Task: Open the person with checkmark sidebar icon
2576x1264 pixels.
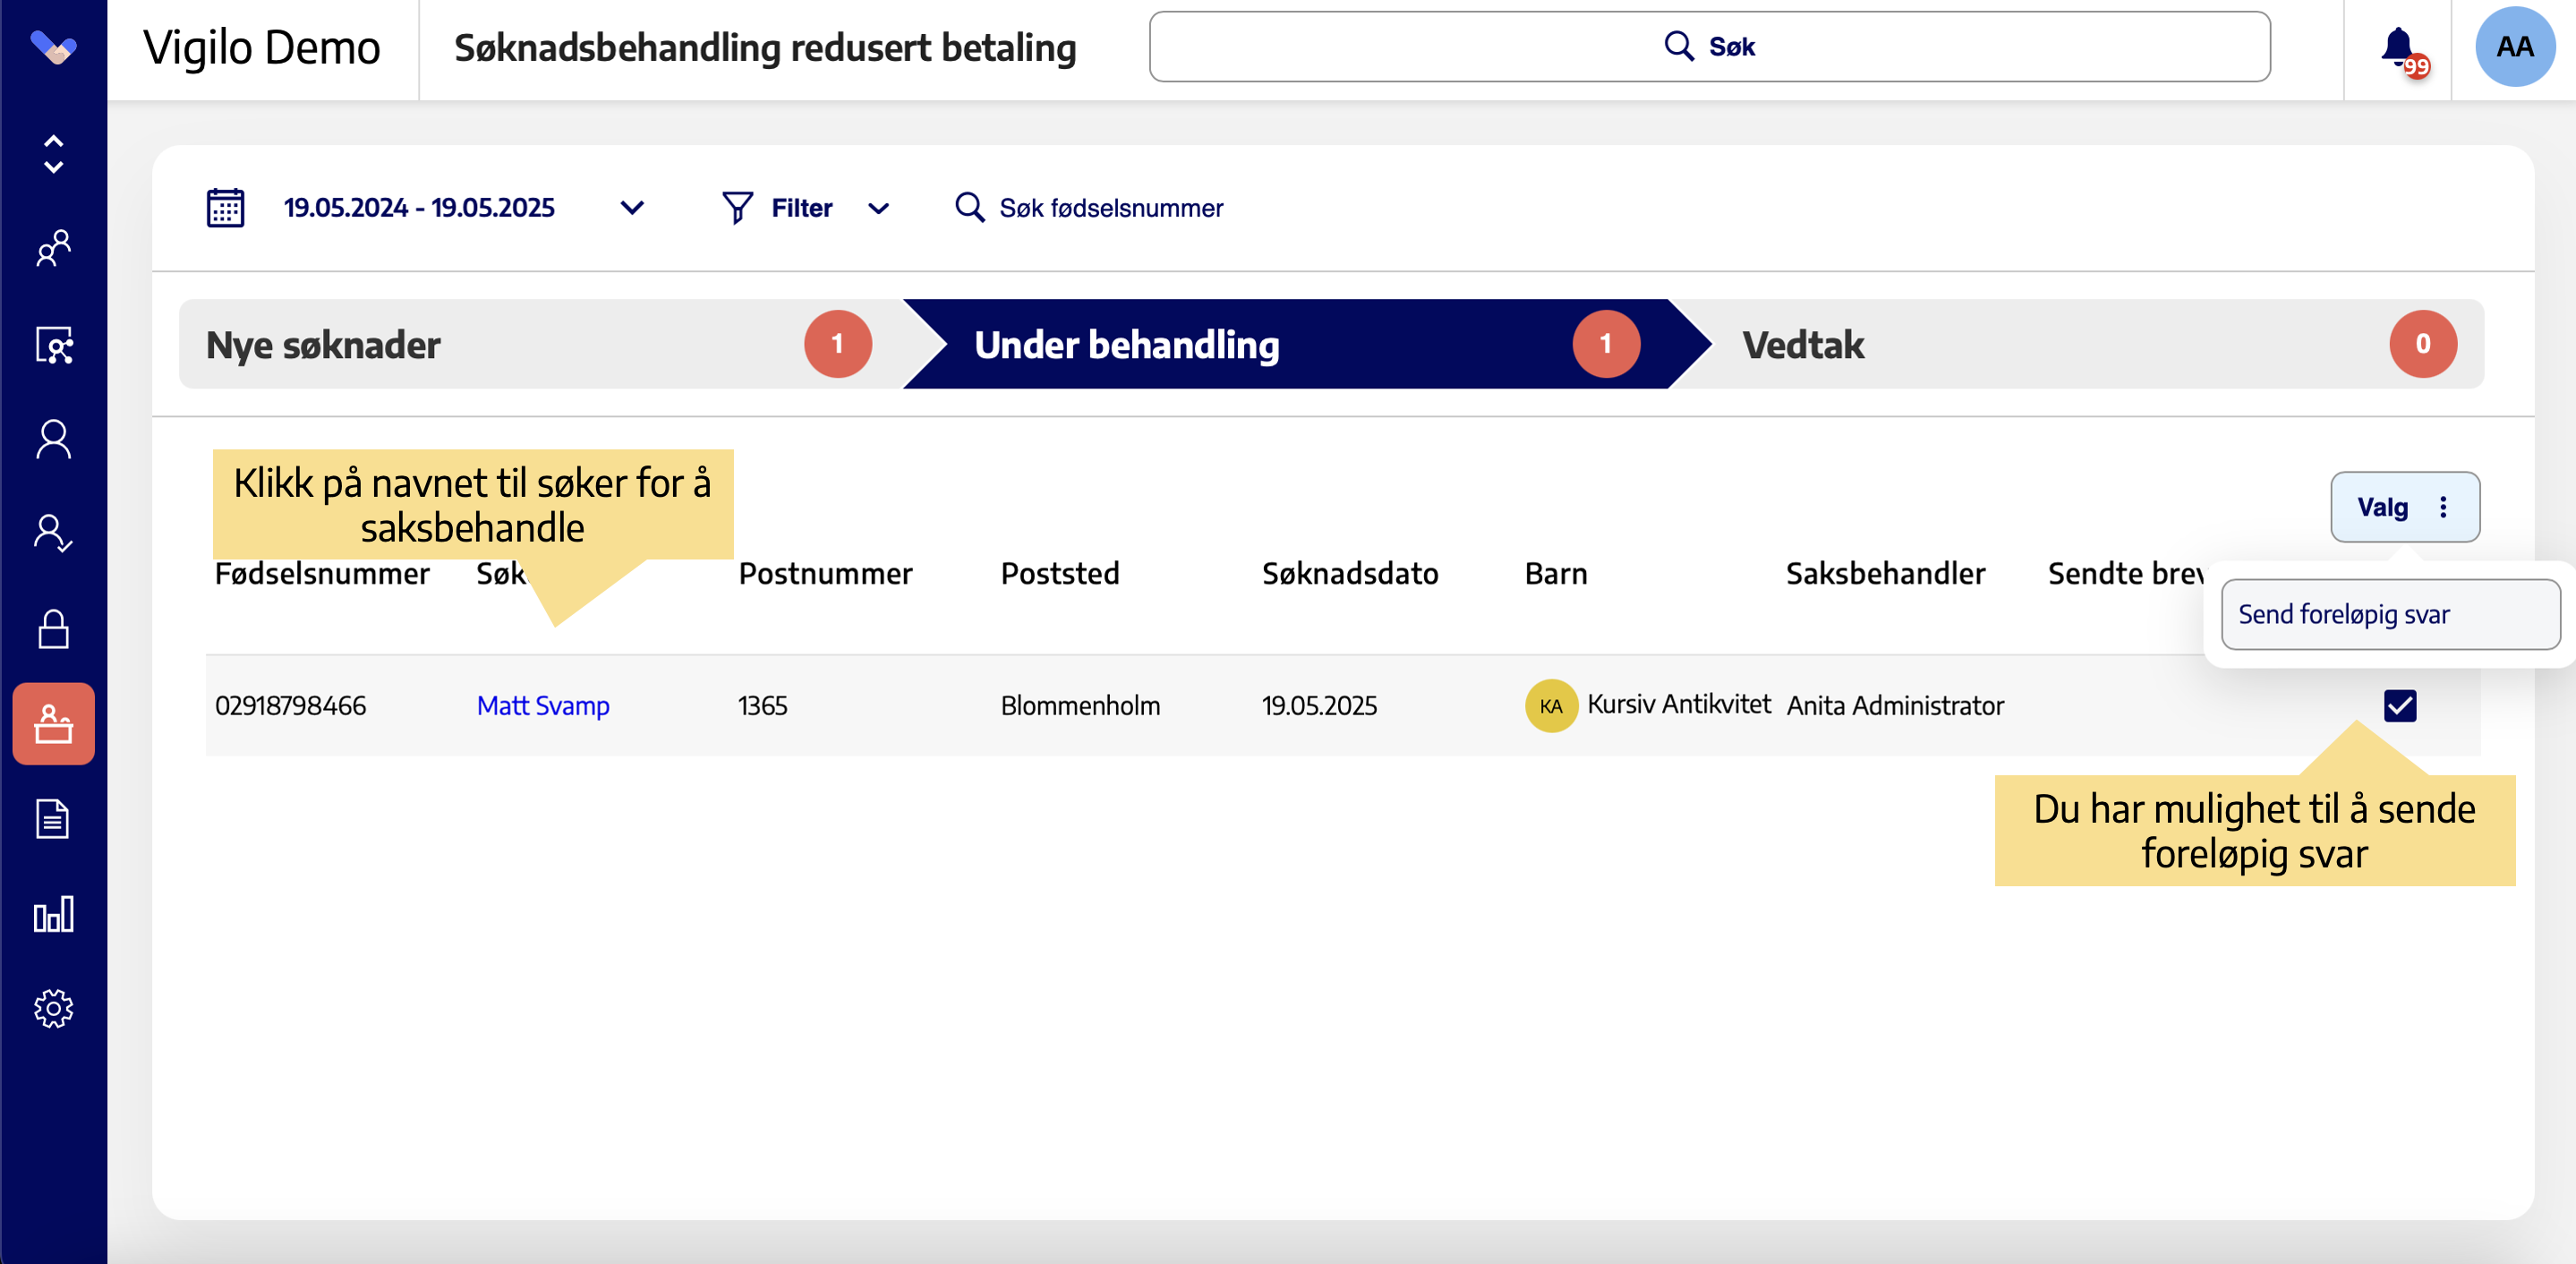Action: click(x=53, y=534)
